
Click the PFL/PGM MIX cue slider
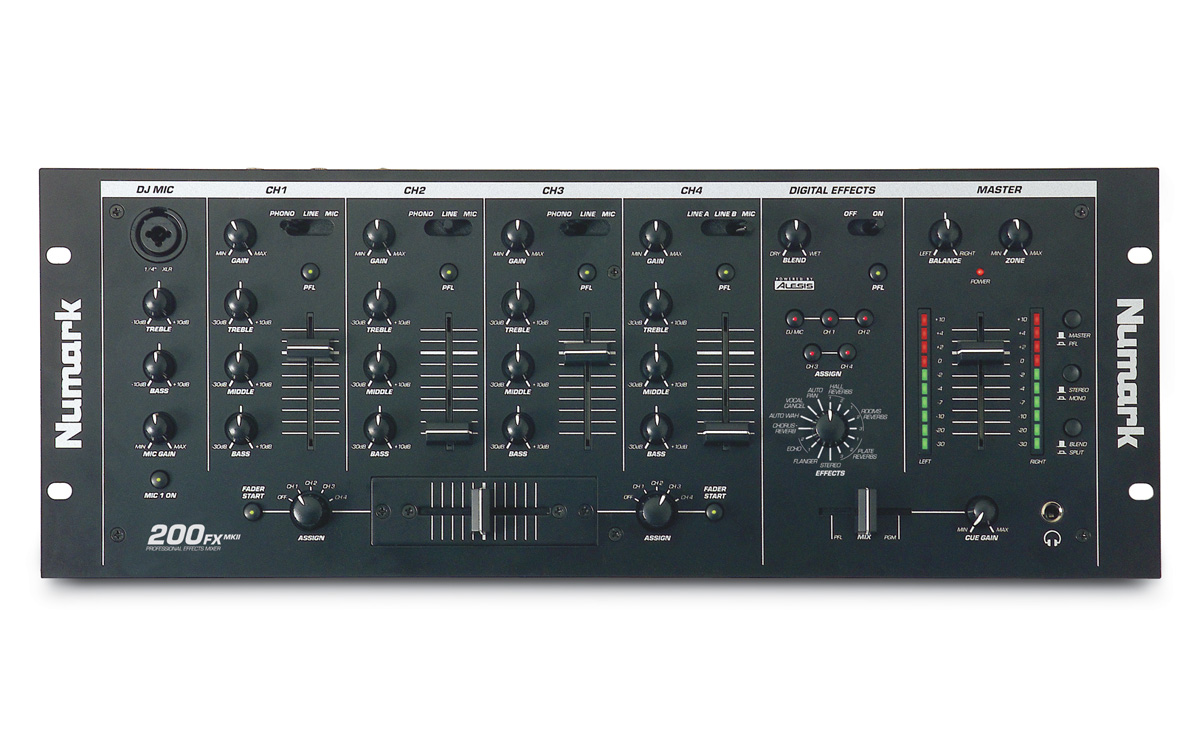point(866,511)
